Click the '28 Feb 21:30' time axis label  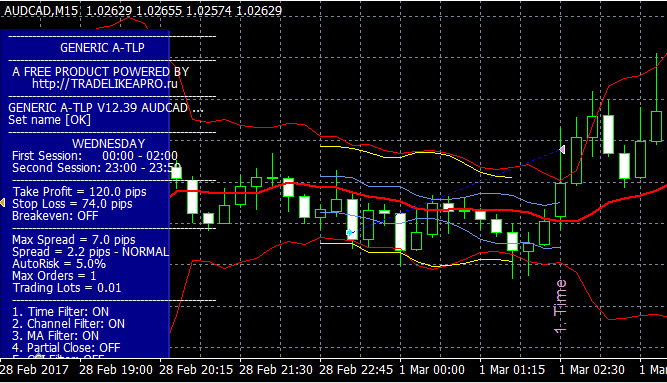pos(276,369)
